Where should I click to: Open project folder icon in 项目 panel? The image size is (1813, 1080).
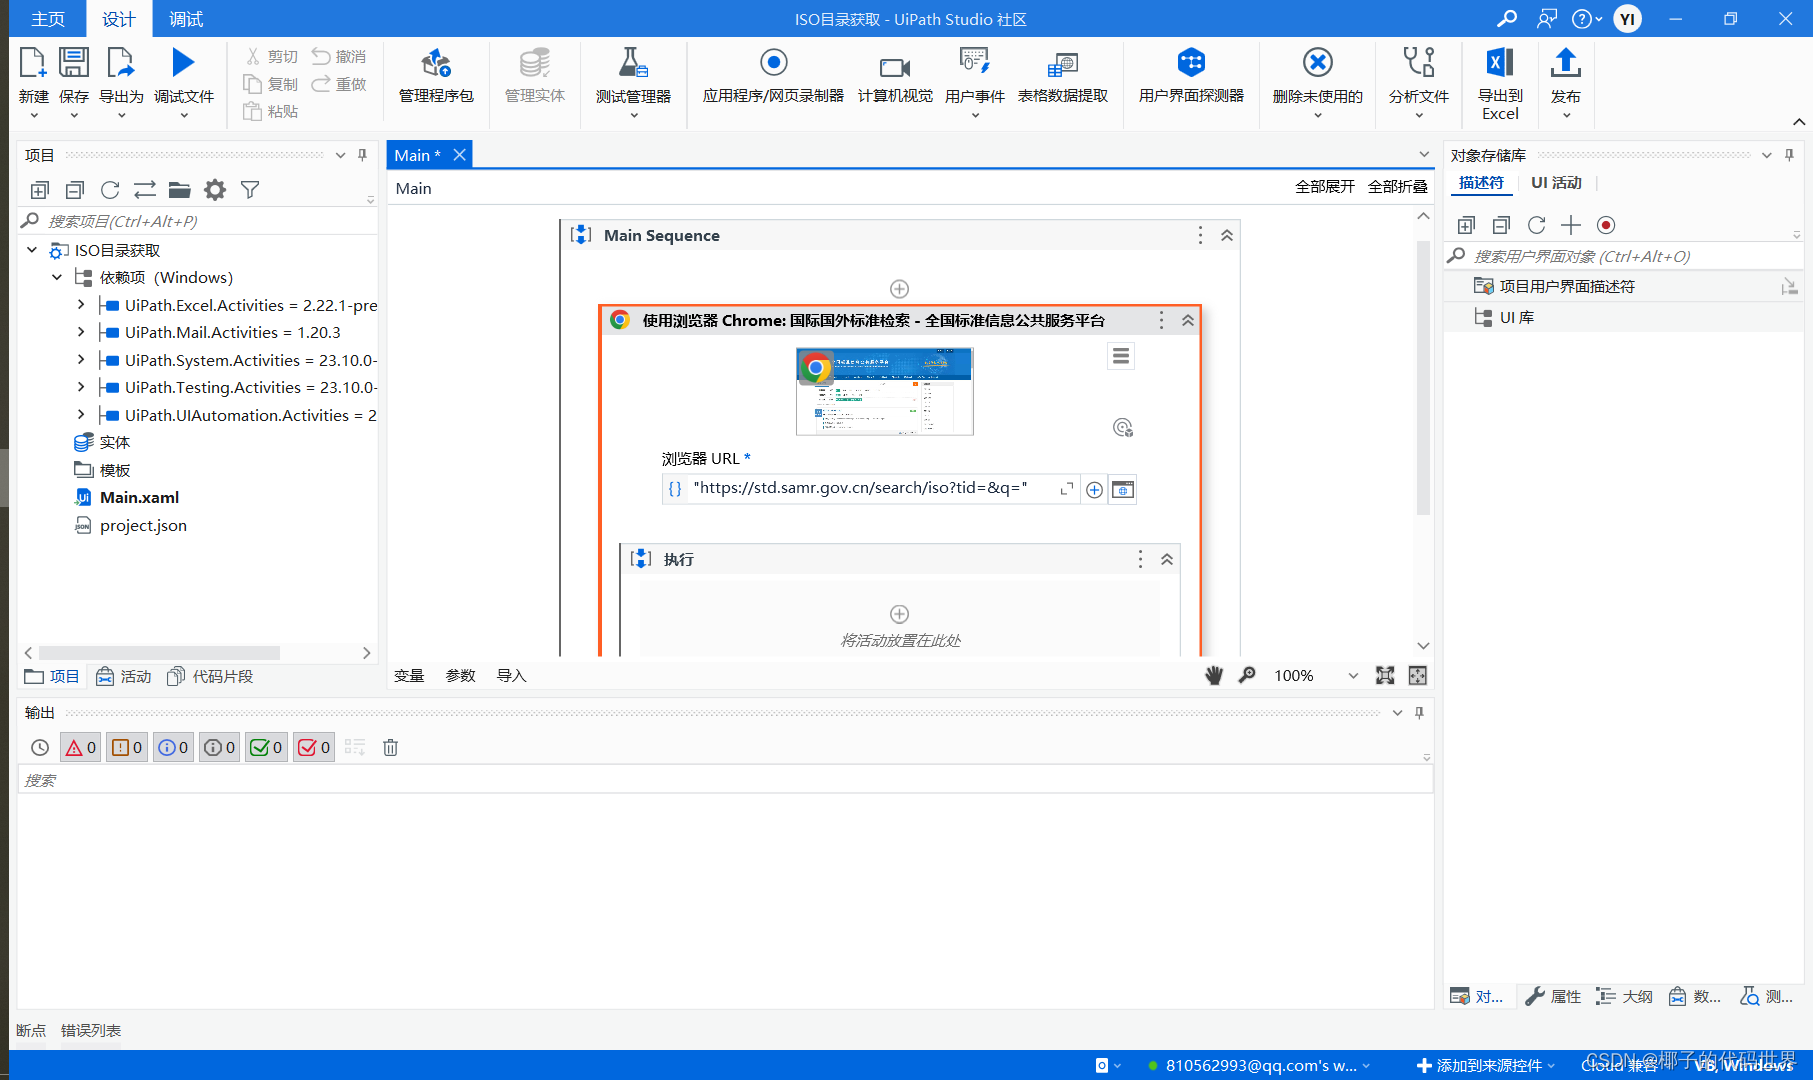pyautogui.click(x=180, y=190)
